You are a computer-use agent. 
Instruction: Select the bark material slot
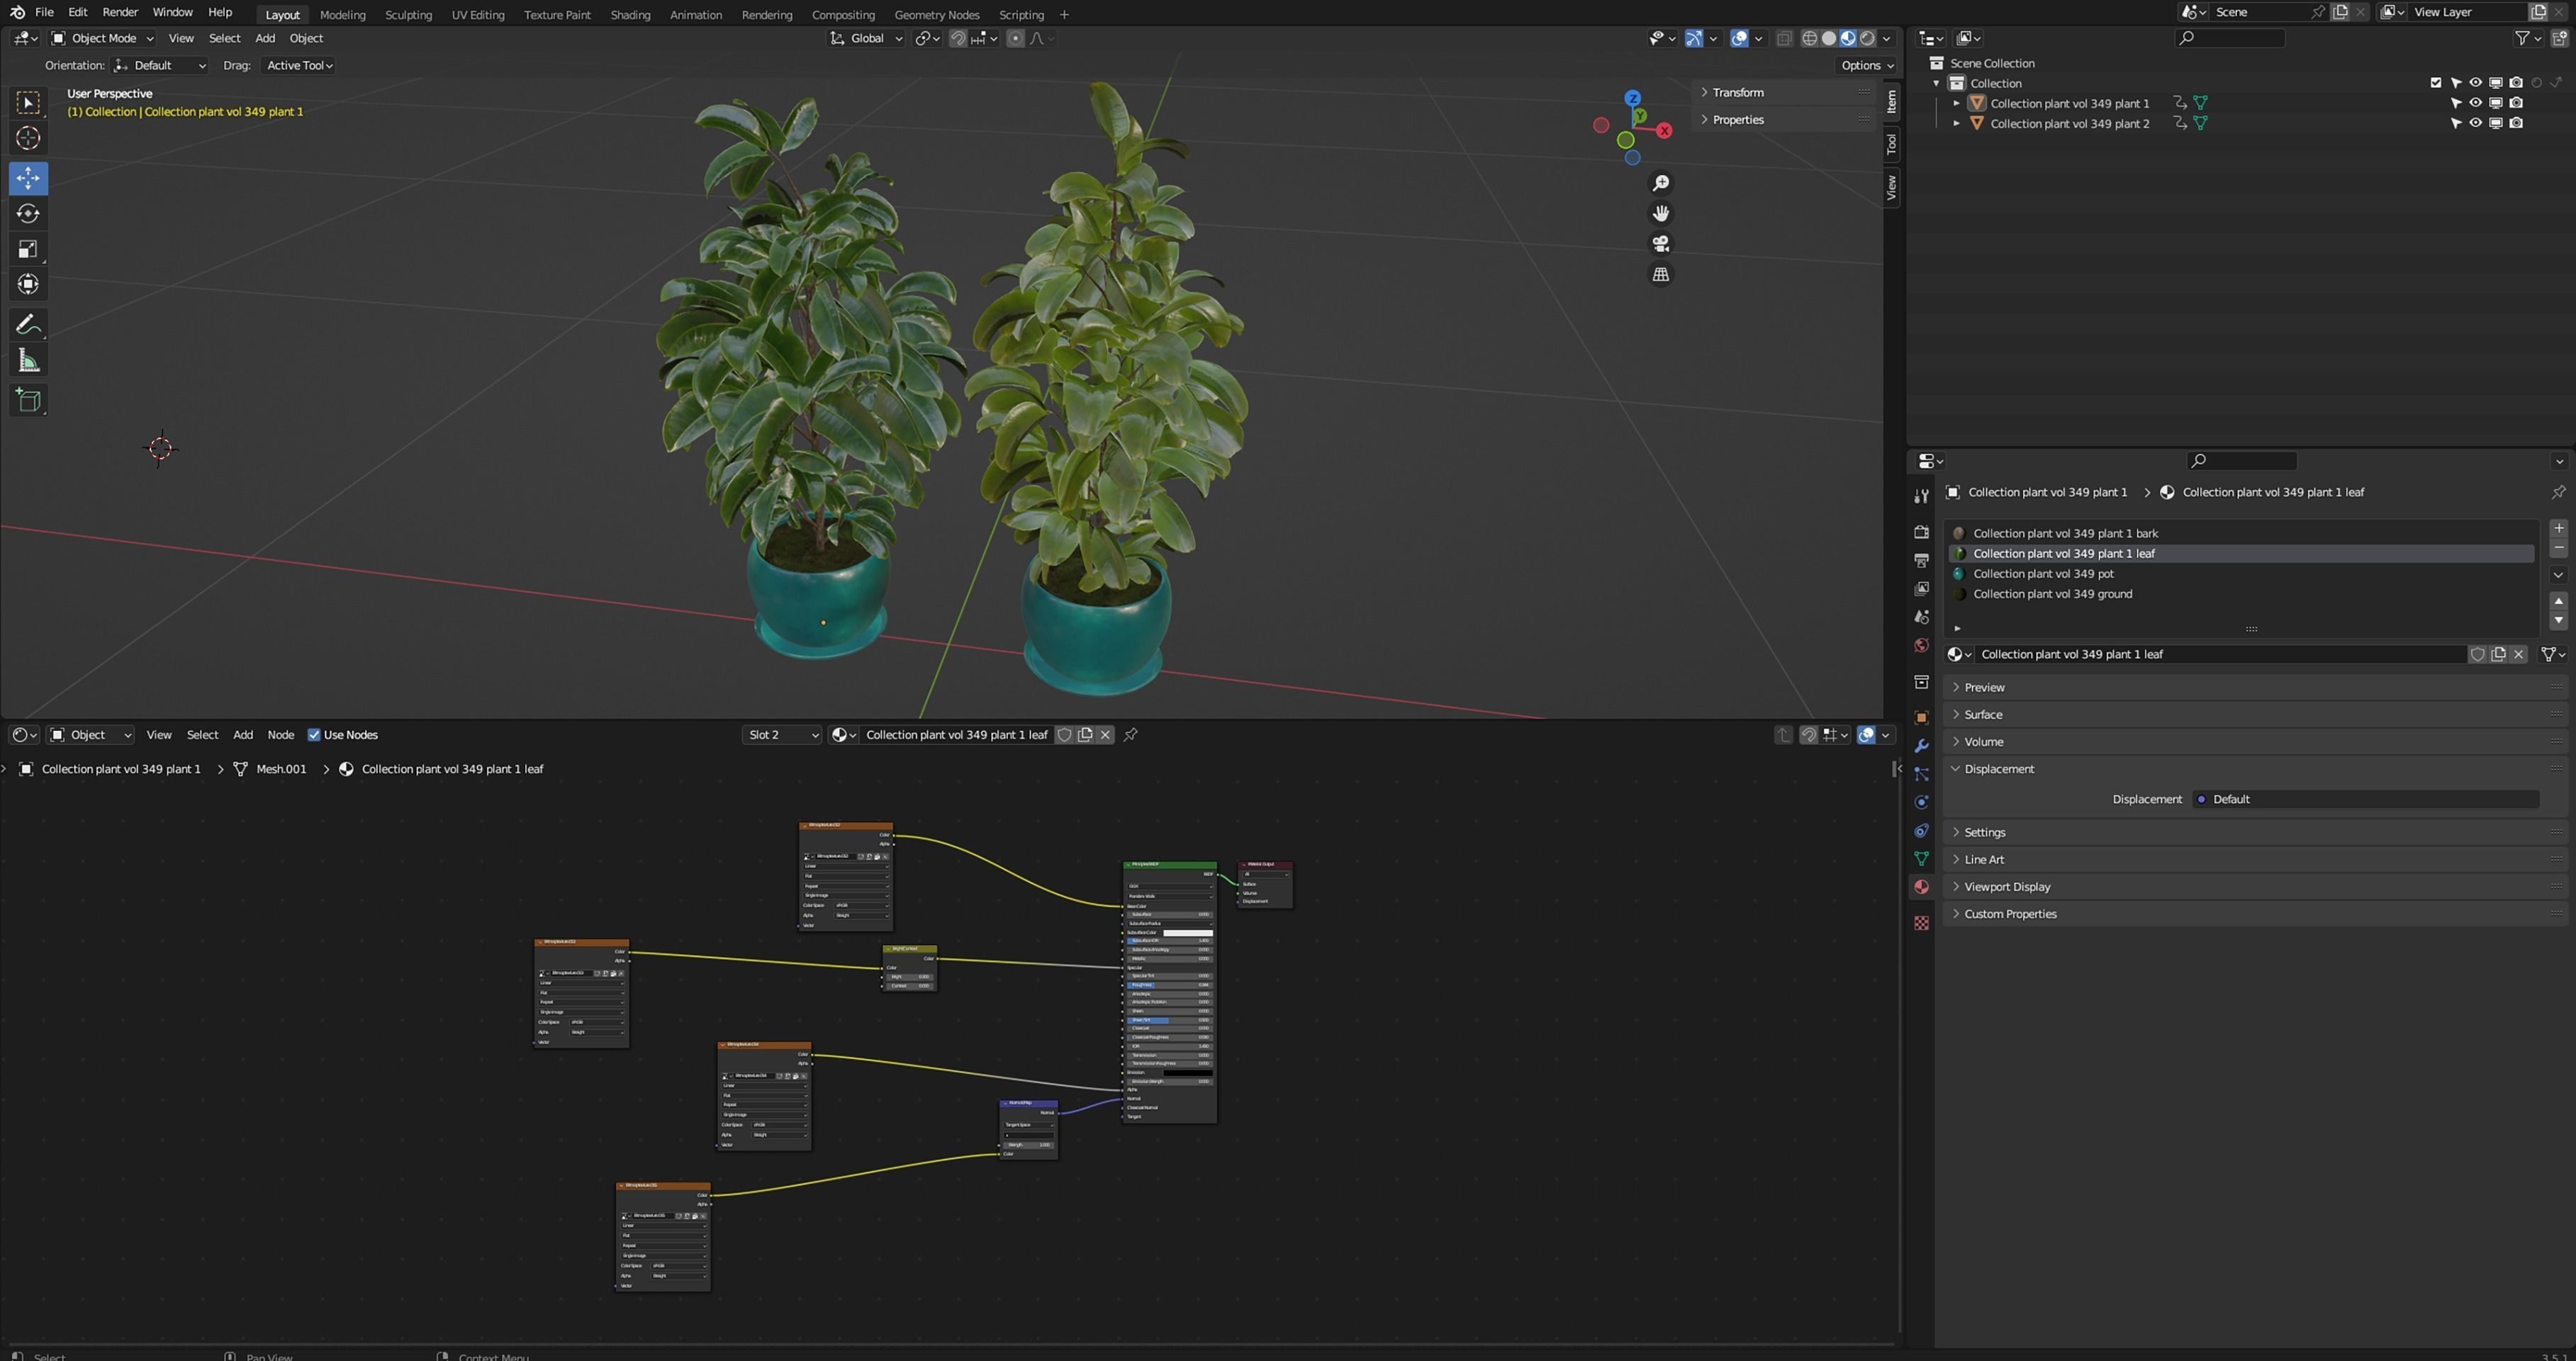pos(2240,533)
